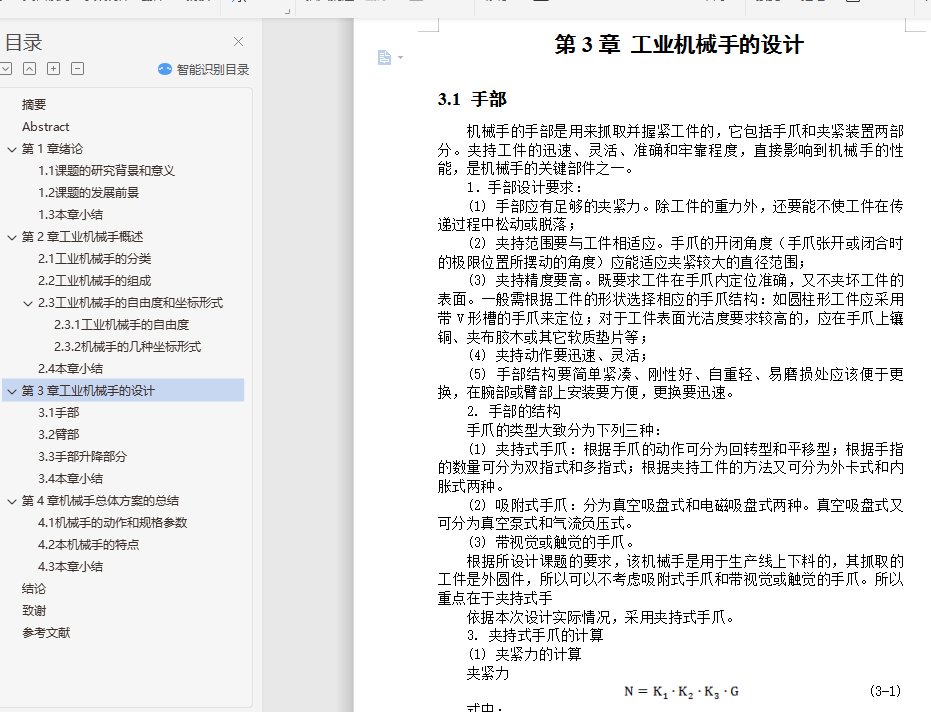Go to 1.2课题的发展前景

point(88,192)
